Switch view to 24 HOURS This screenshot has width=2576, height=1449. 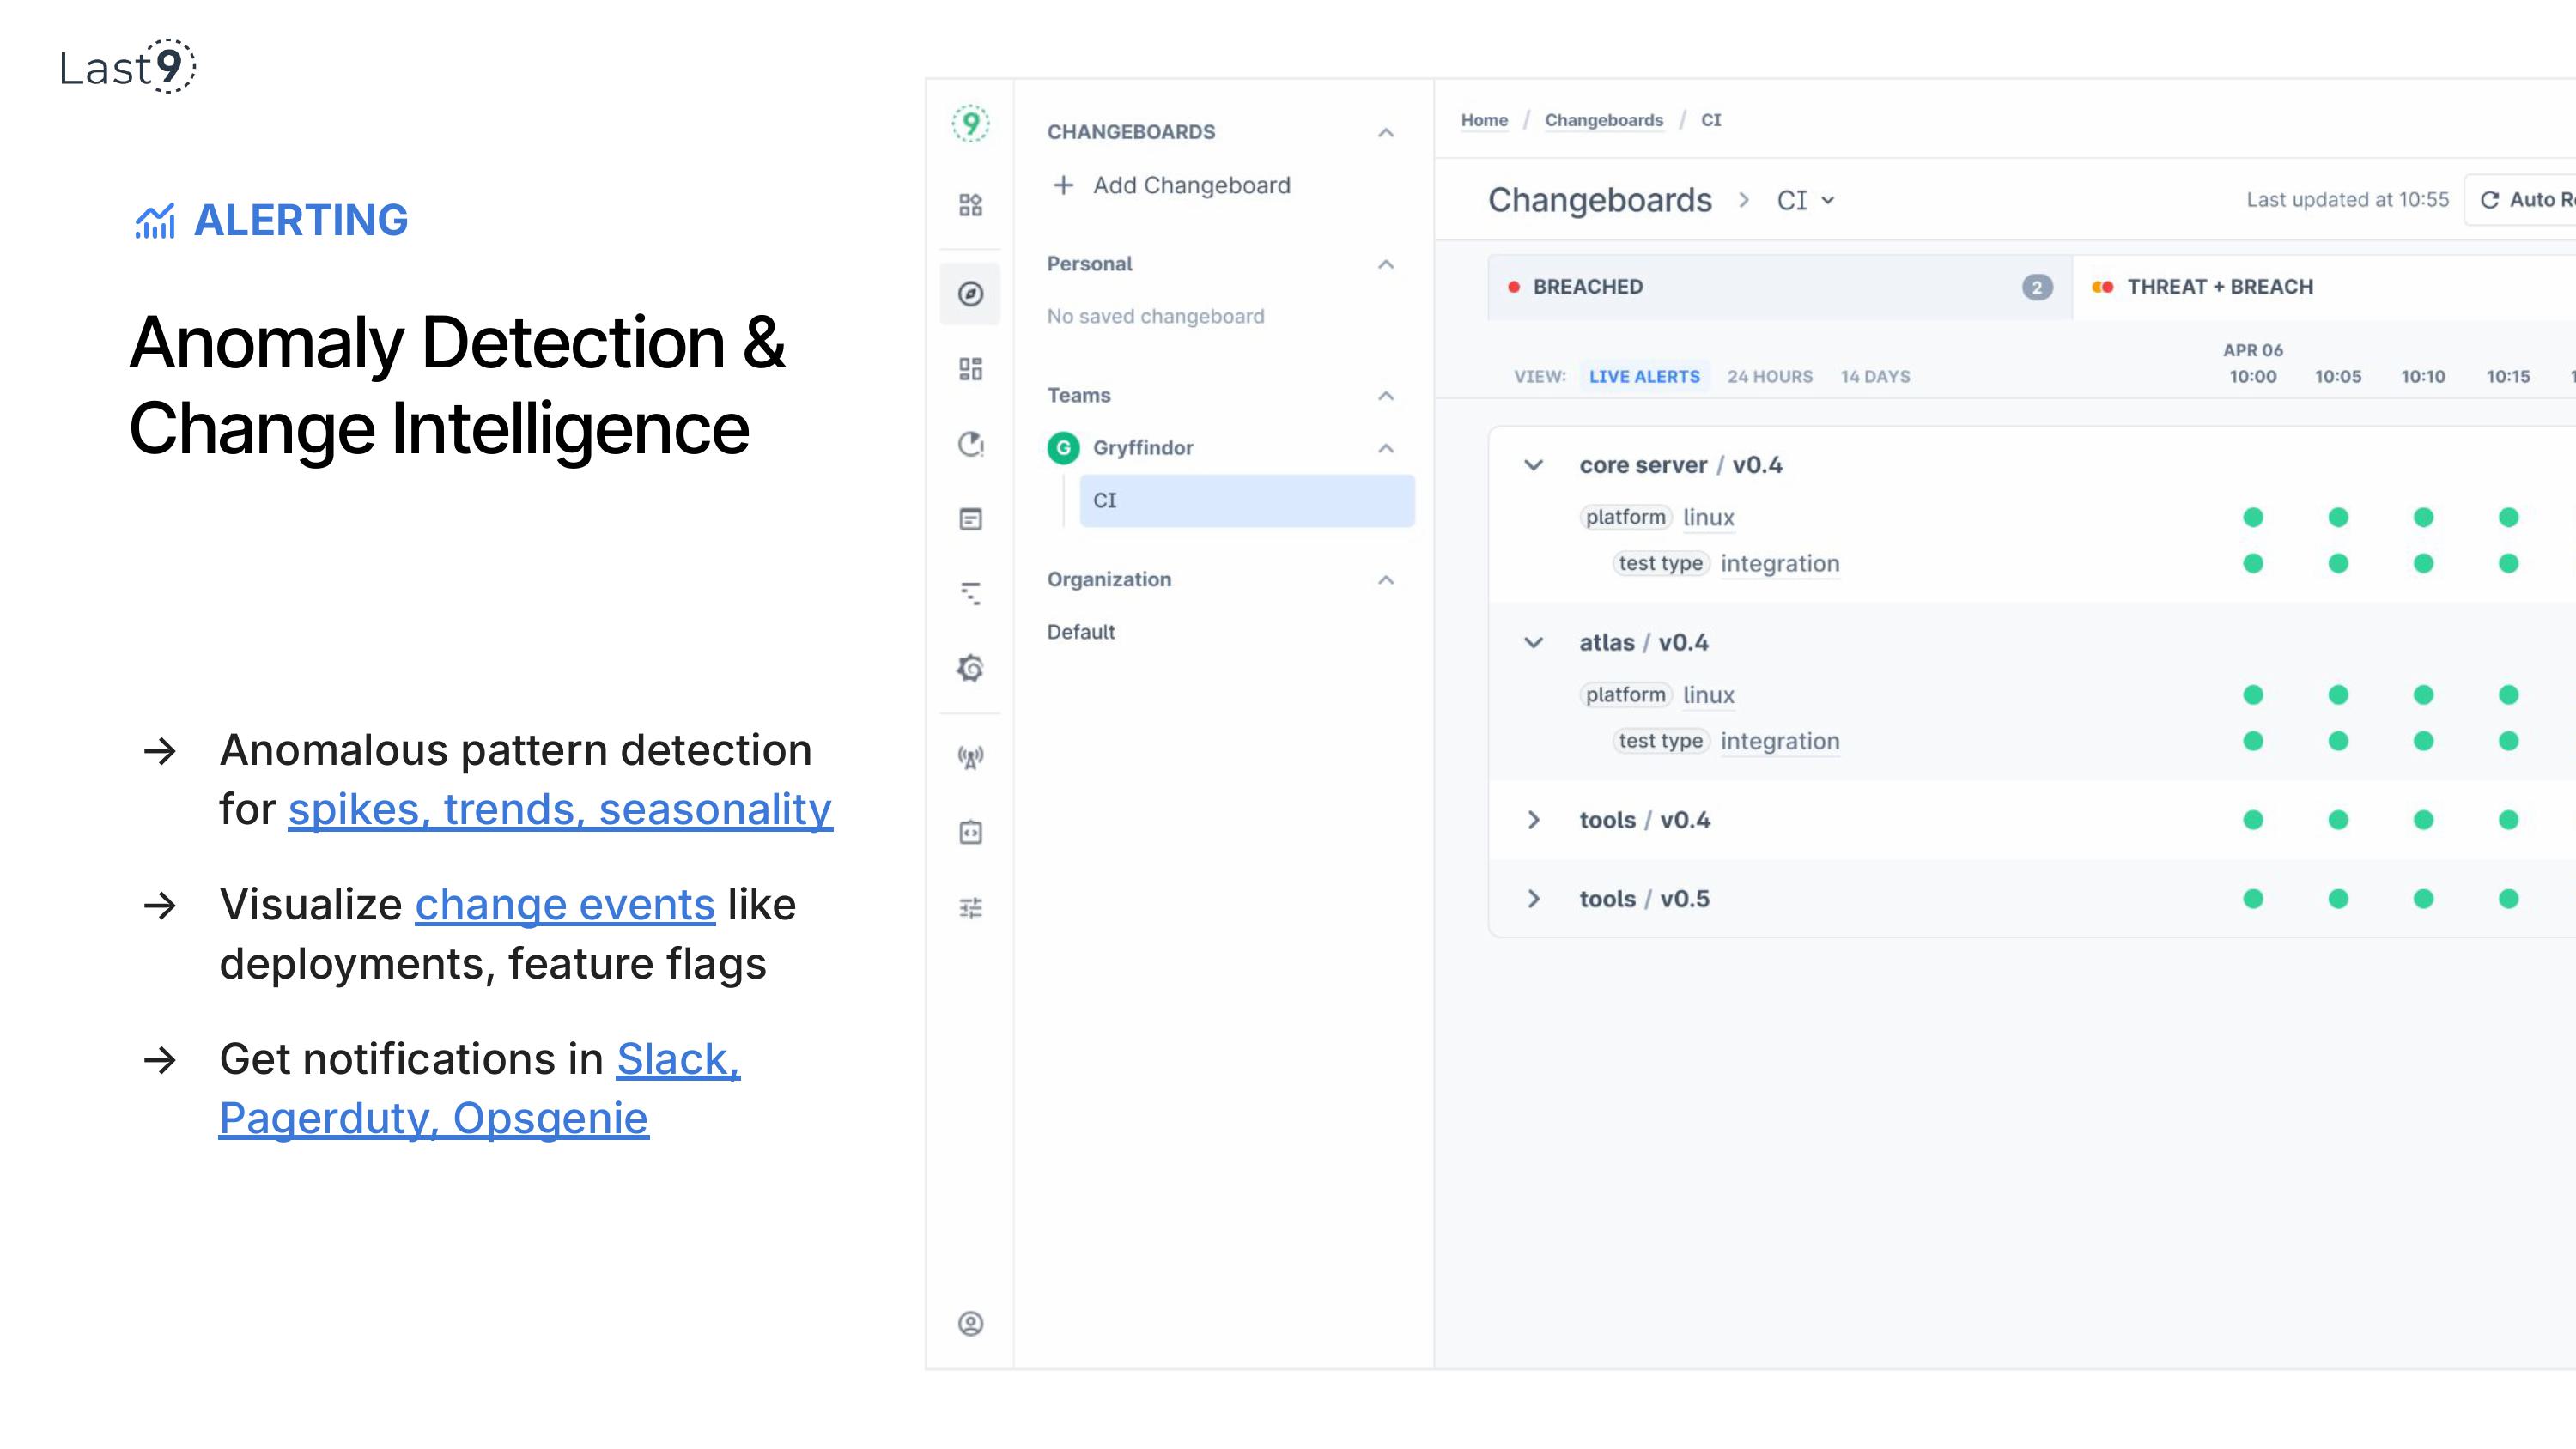click(x=1769, y=377)
